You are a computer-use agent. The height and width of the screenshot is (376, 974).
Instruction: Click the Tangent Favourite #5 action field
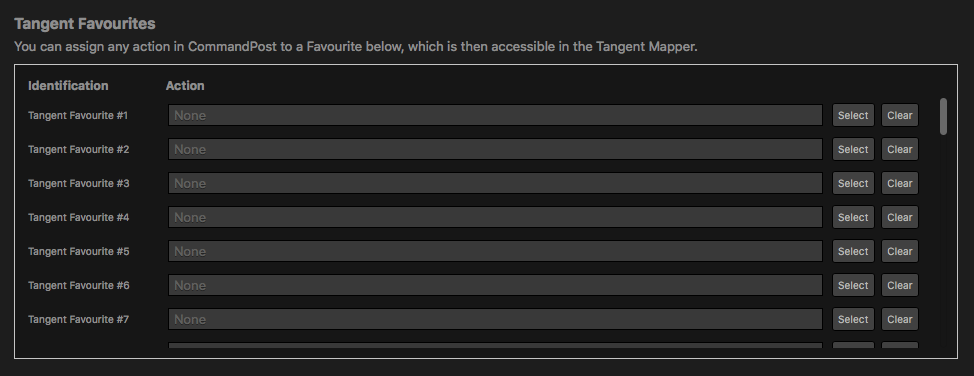click(495, 251)
